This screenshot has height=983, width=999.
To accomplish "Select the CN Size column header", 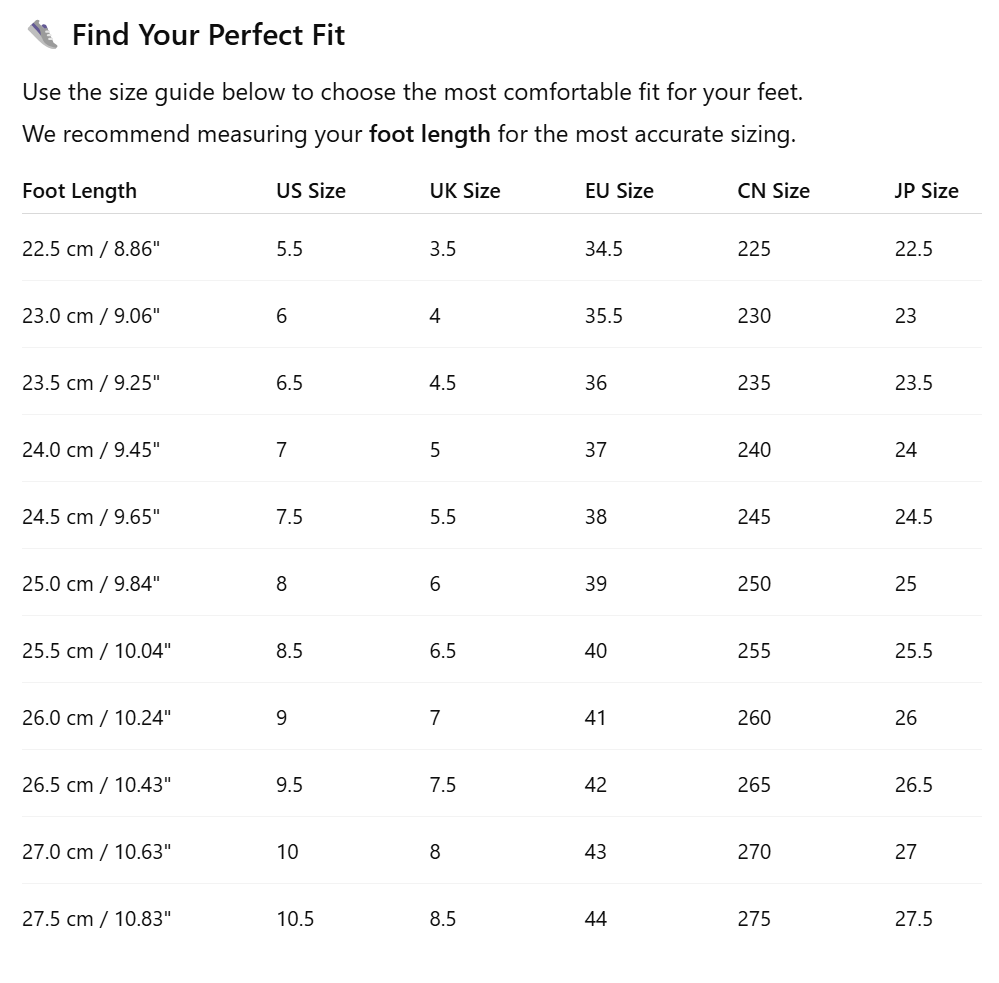I will (x=773, y=190).
